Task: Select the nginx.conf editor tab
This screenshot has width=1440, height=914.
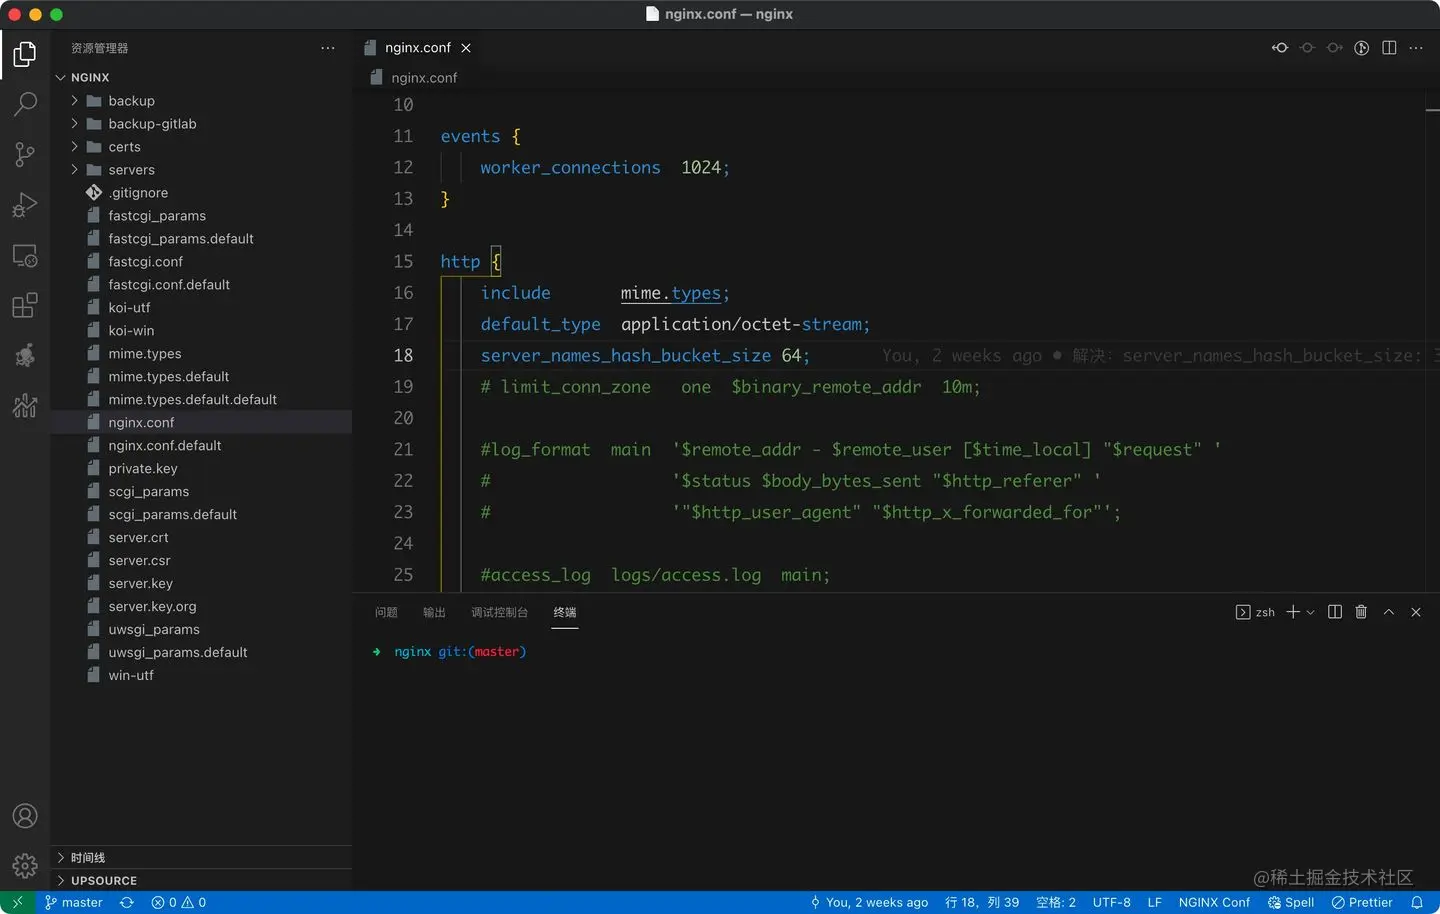Action: pyautogui.click(x=417, y=48)
